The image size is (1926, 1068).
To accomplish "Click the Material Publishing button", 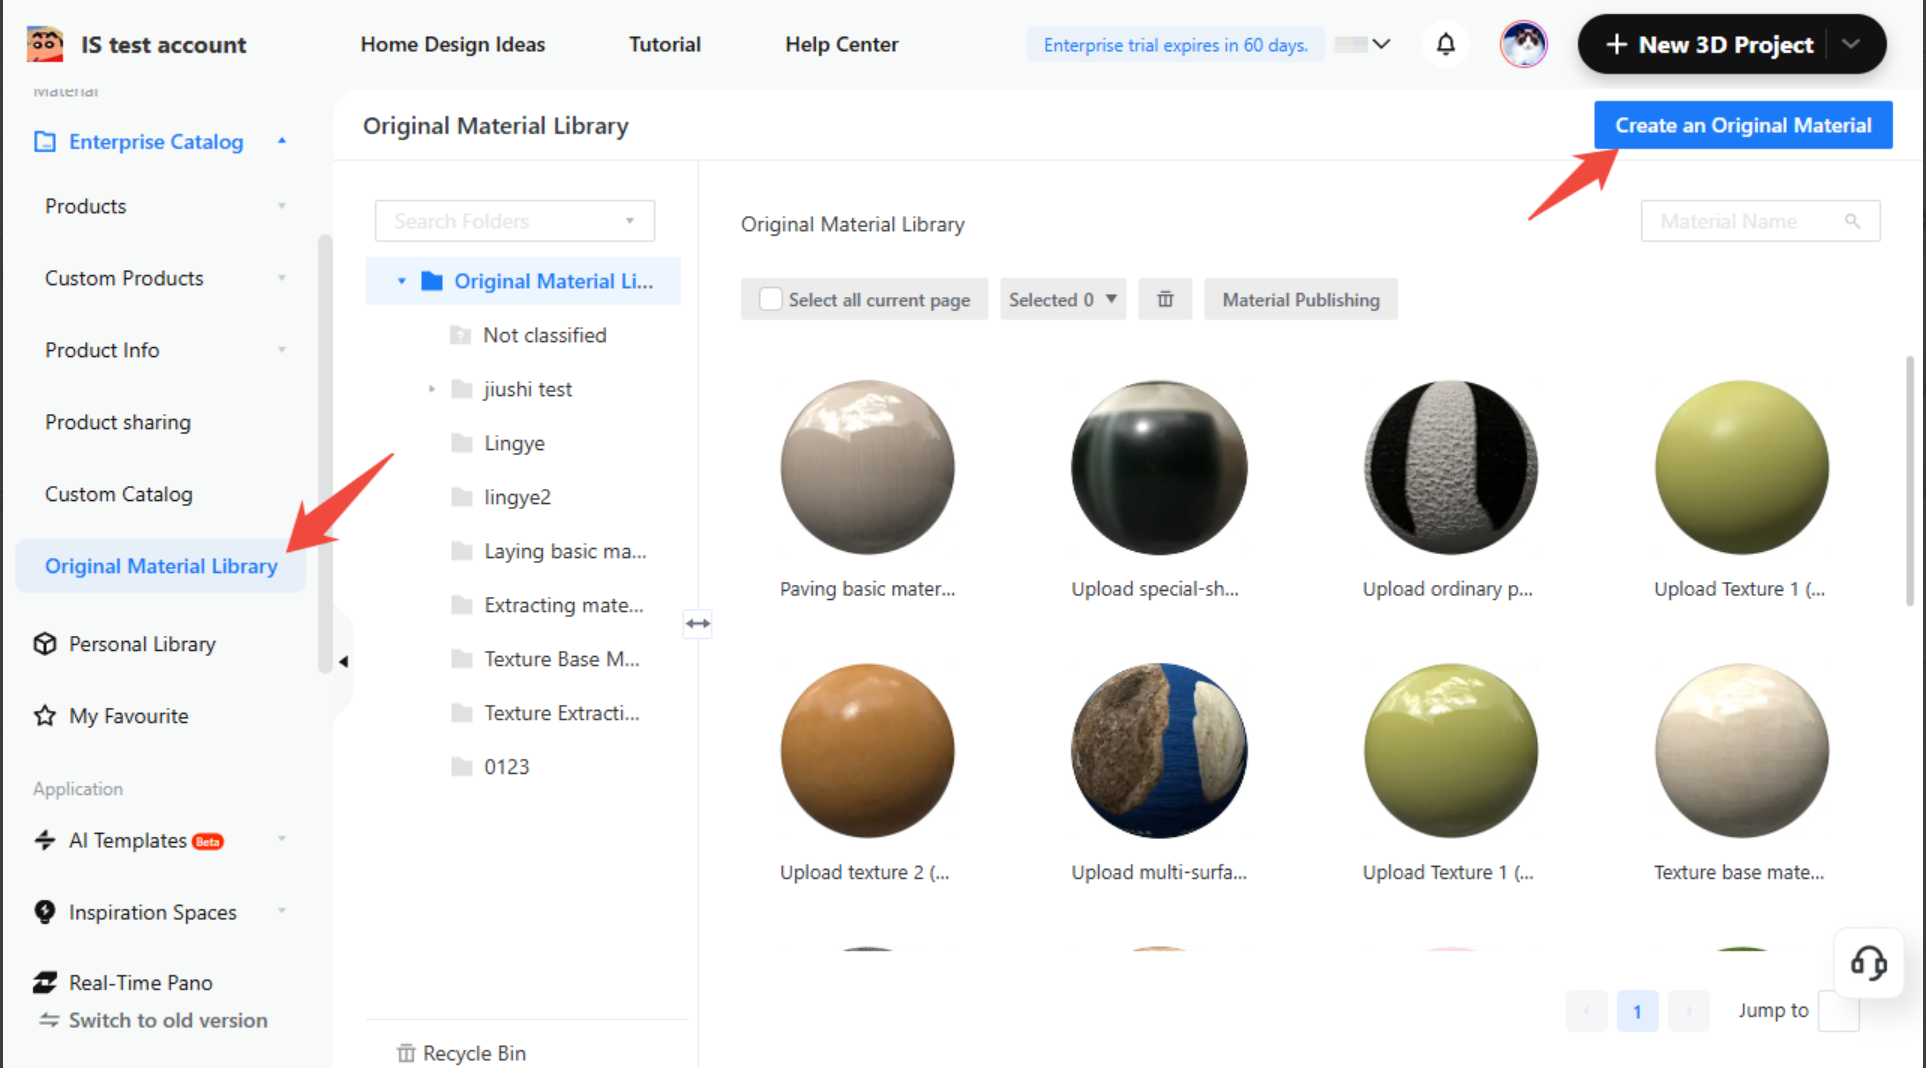I will click(x=1300, y=299).
